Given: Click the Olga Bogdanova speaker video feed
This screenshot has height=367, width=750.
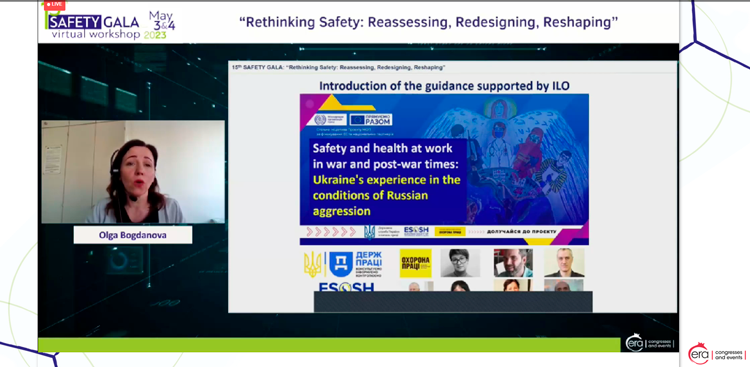Looking at the screenshot, I should tap(133, 172).
